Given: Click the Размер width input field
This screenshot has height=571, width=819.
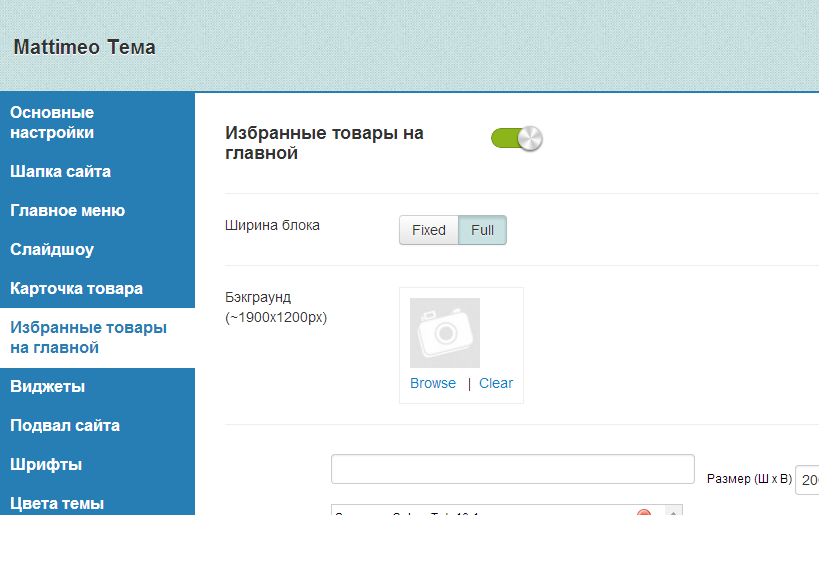Looking at the screenshot, I should [x=807, y=480].
